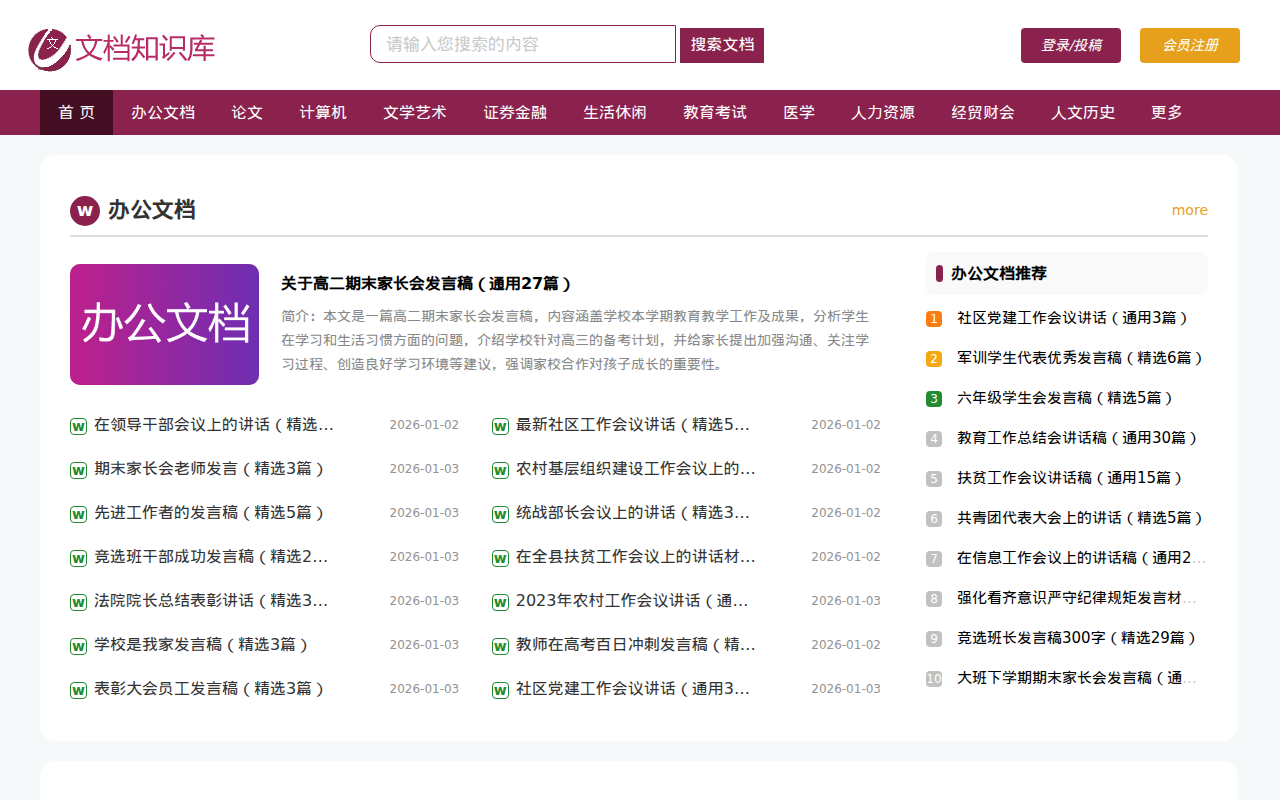The height and width of the screenshot is (800, 1280).
Task: Open the 办公文档推荐 panel header
Action: point(1000,273)
